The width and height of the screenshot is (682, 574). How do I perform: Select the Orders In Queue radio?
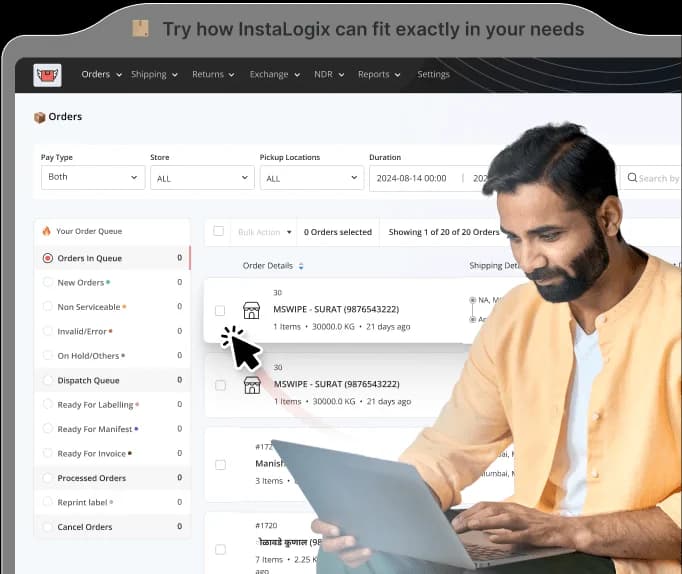tap(48, 258)
